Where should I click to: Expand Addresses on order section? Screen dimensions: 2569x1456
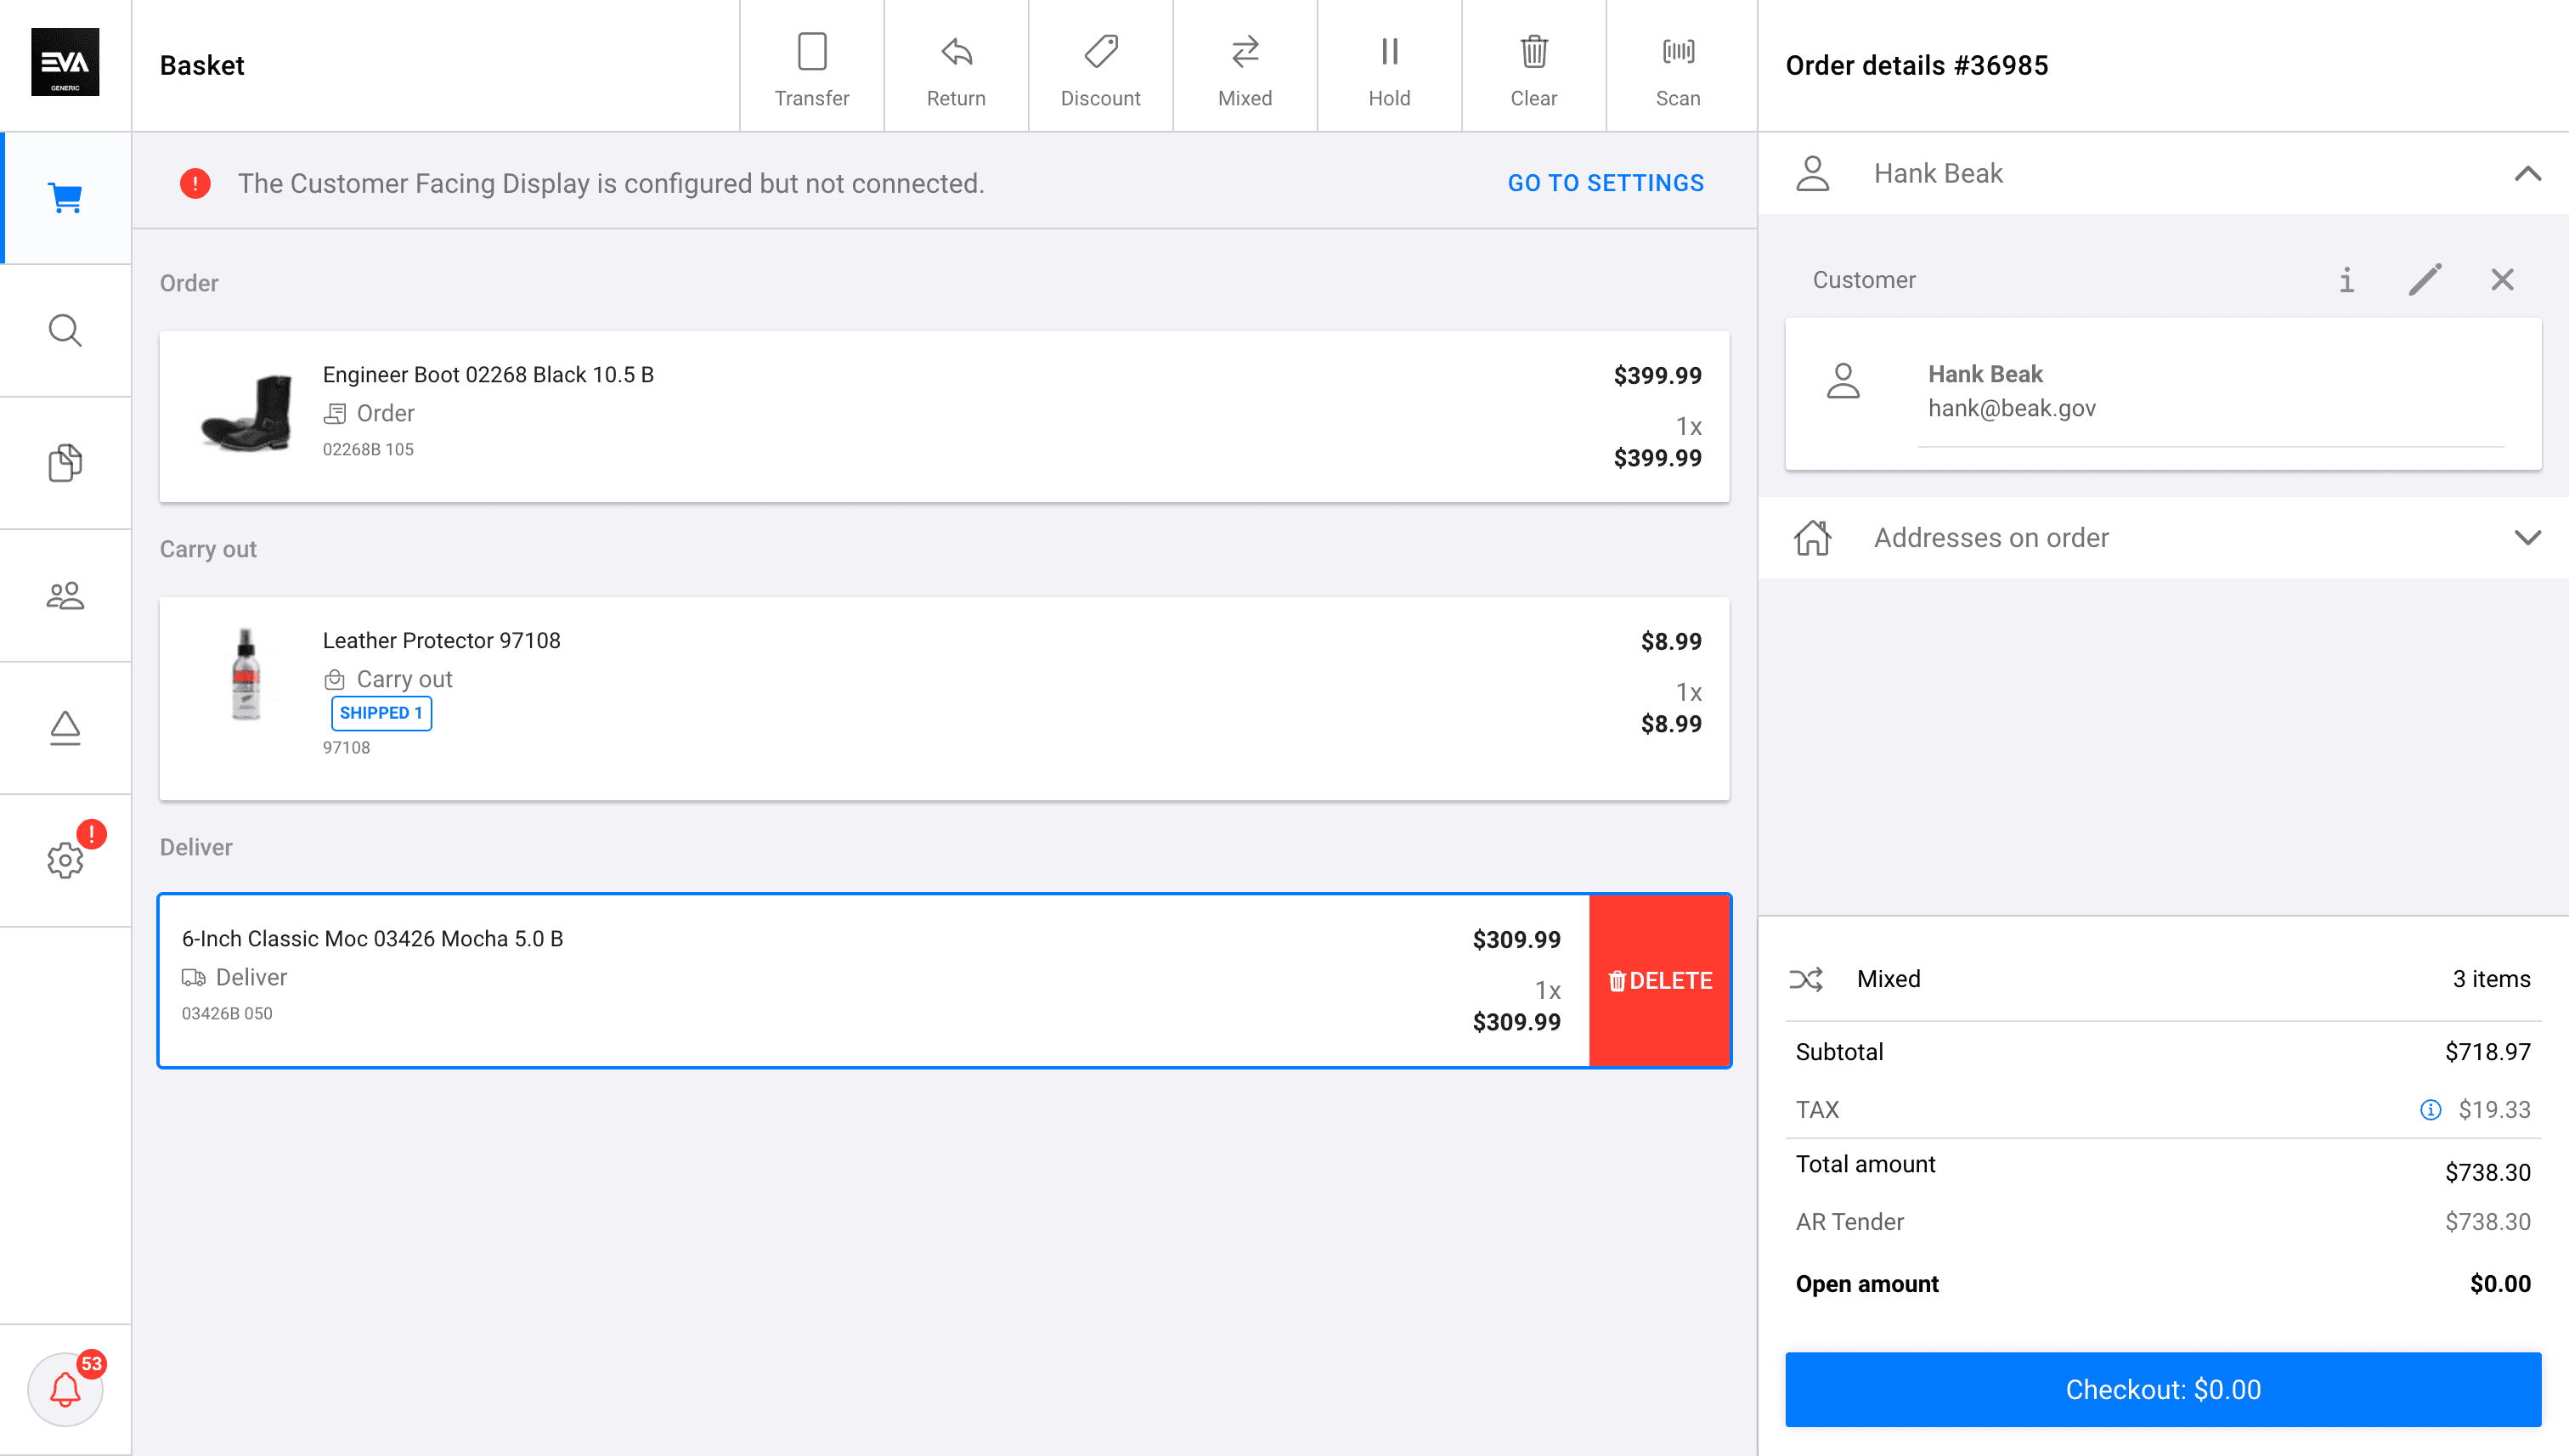[x=2164, y=538]
